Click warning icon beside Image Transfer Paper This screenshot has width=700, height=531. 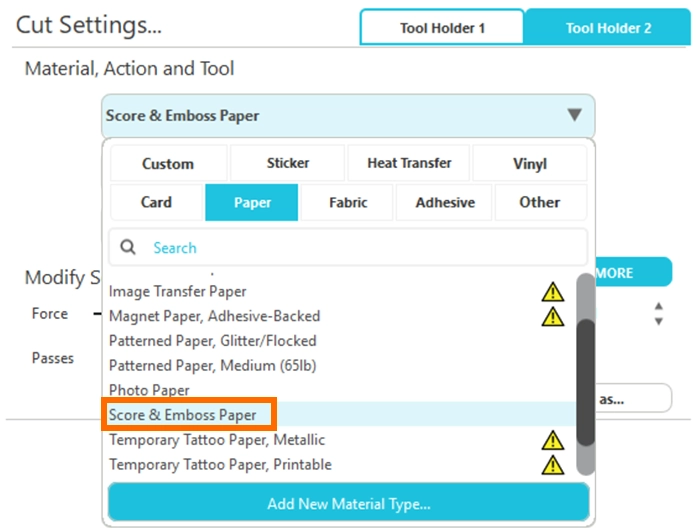click(x=553, y=292)
